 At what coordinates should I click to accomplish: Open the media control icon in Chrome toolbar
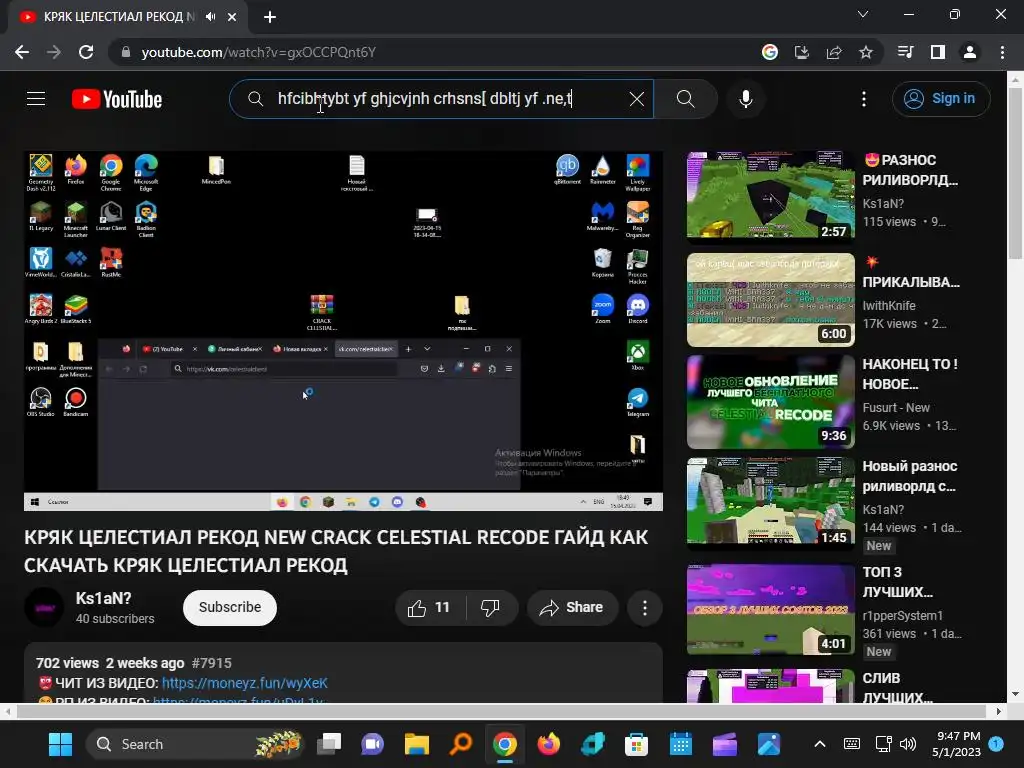click(906, 52)
